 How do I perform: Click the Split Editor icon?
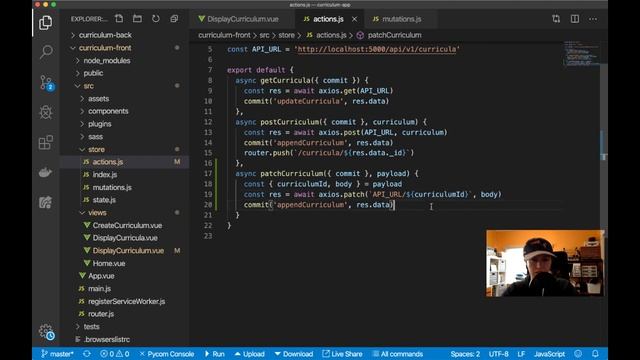pos(575,19)
